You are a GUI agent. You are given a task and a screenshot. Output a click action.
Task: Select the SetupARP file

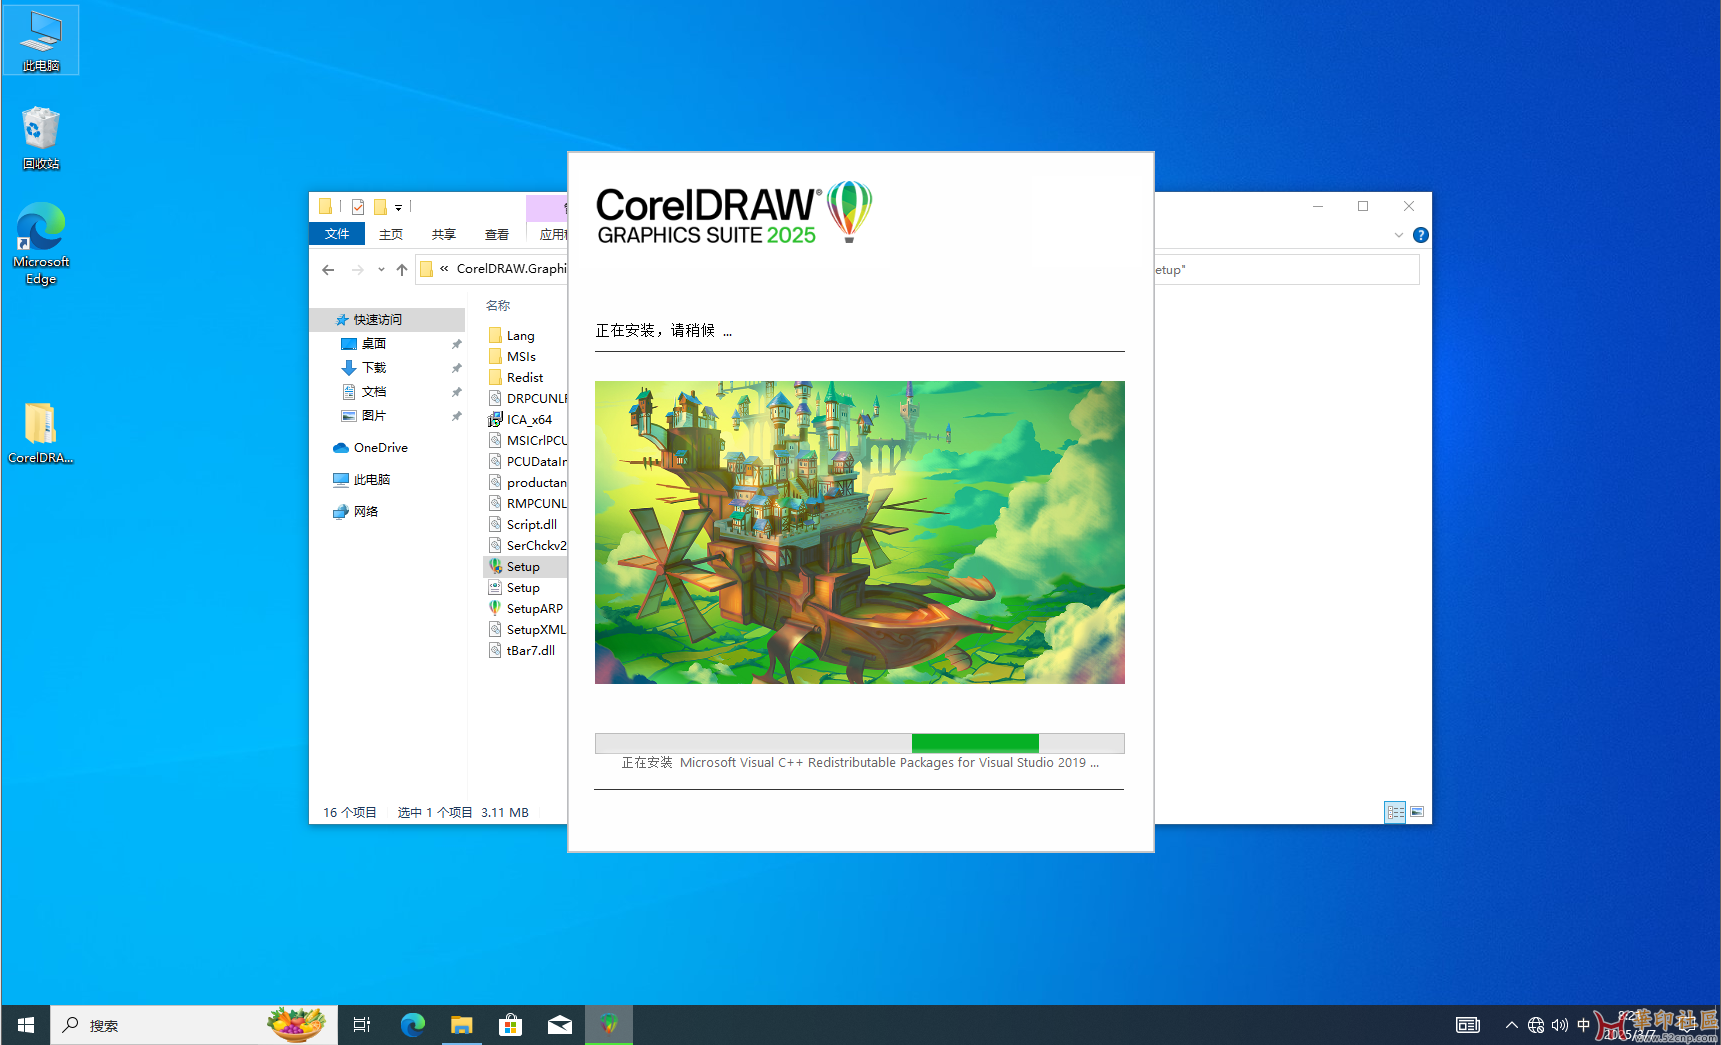coord(526,609)
